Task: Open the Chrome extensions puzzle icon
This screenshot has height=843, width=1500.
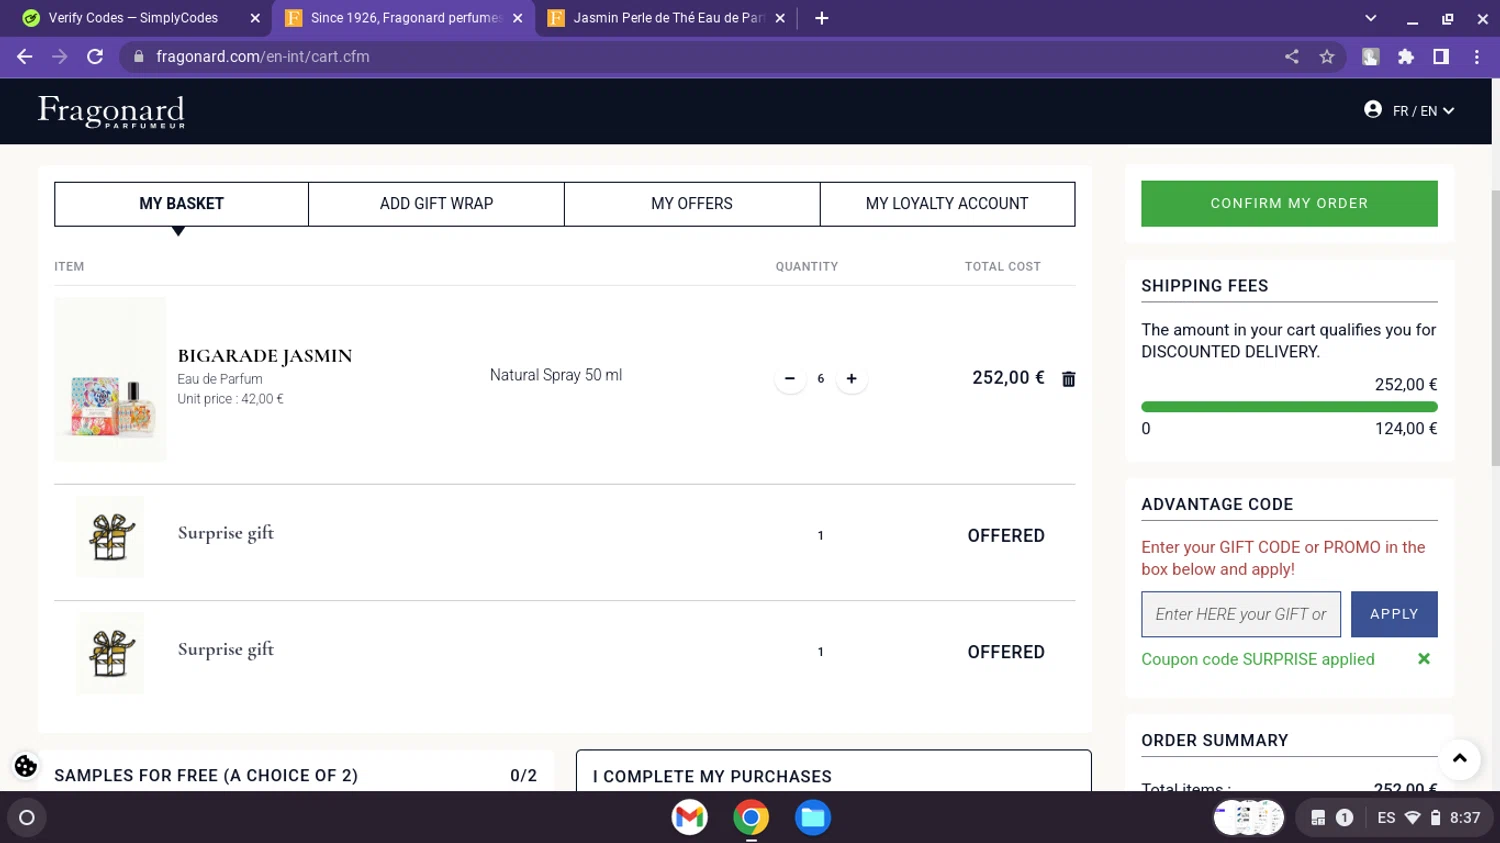Action: 1406,57
